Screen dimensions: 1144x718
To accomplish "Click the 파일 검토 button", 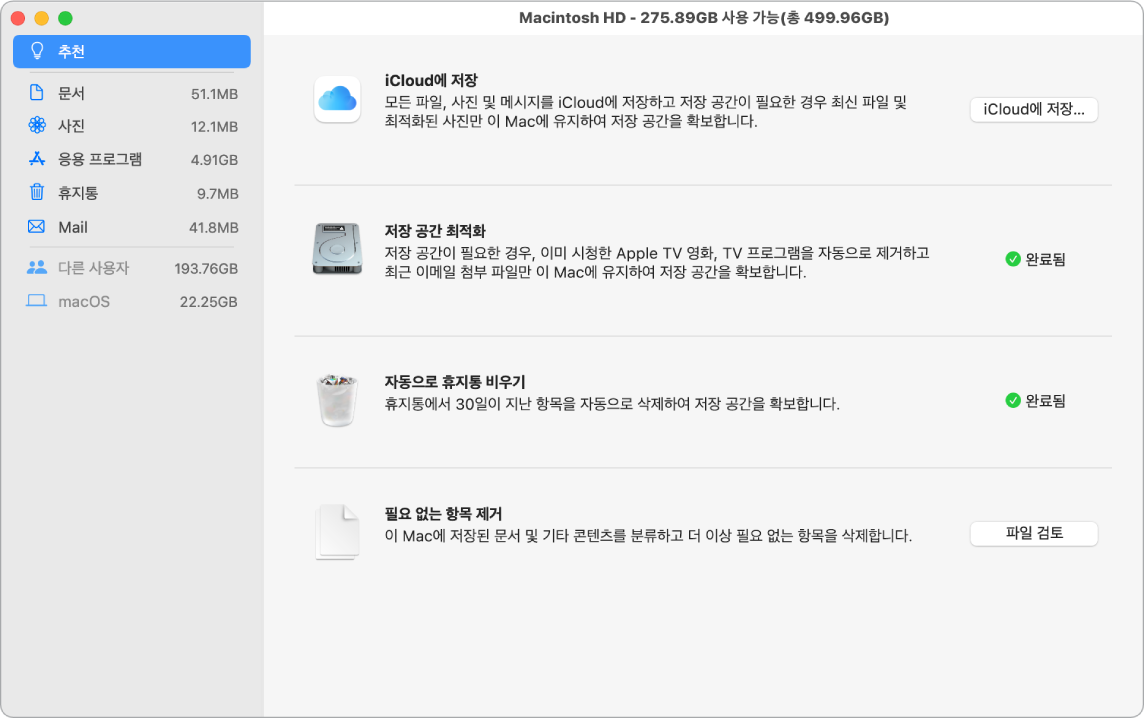I will point(1034,533).
